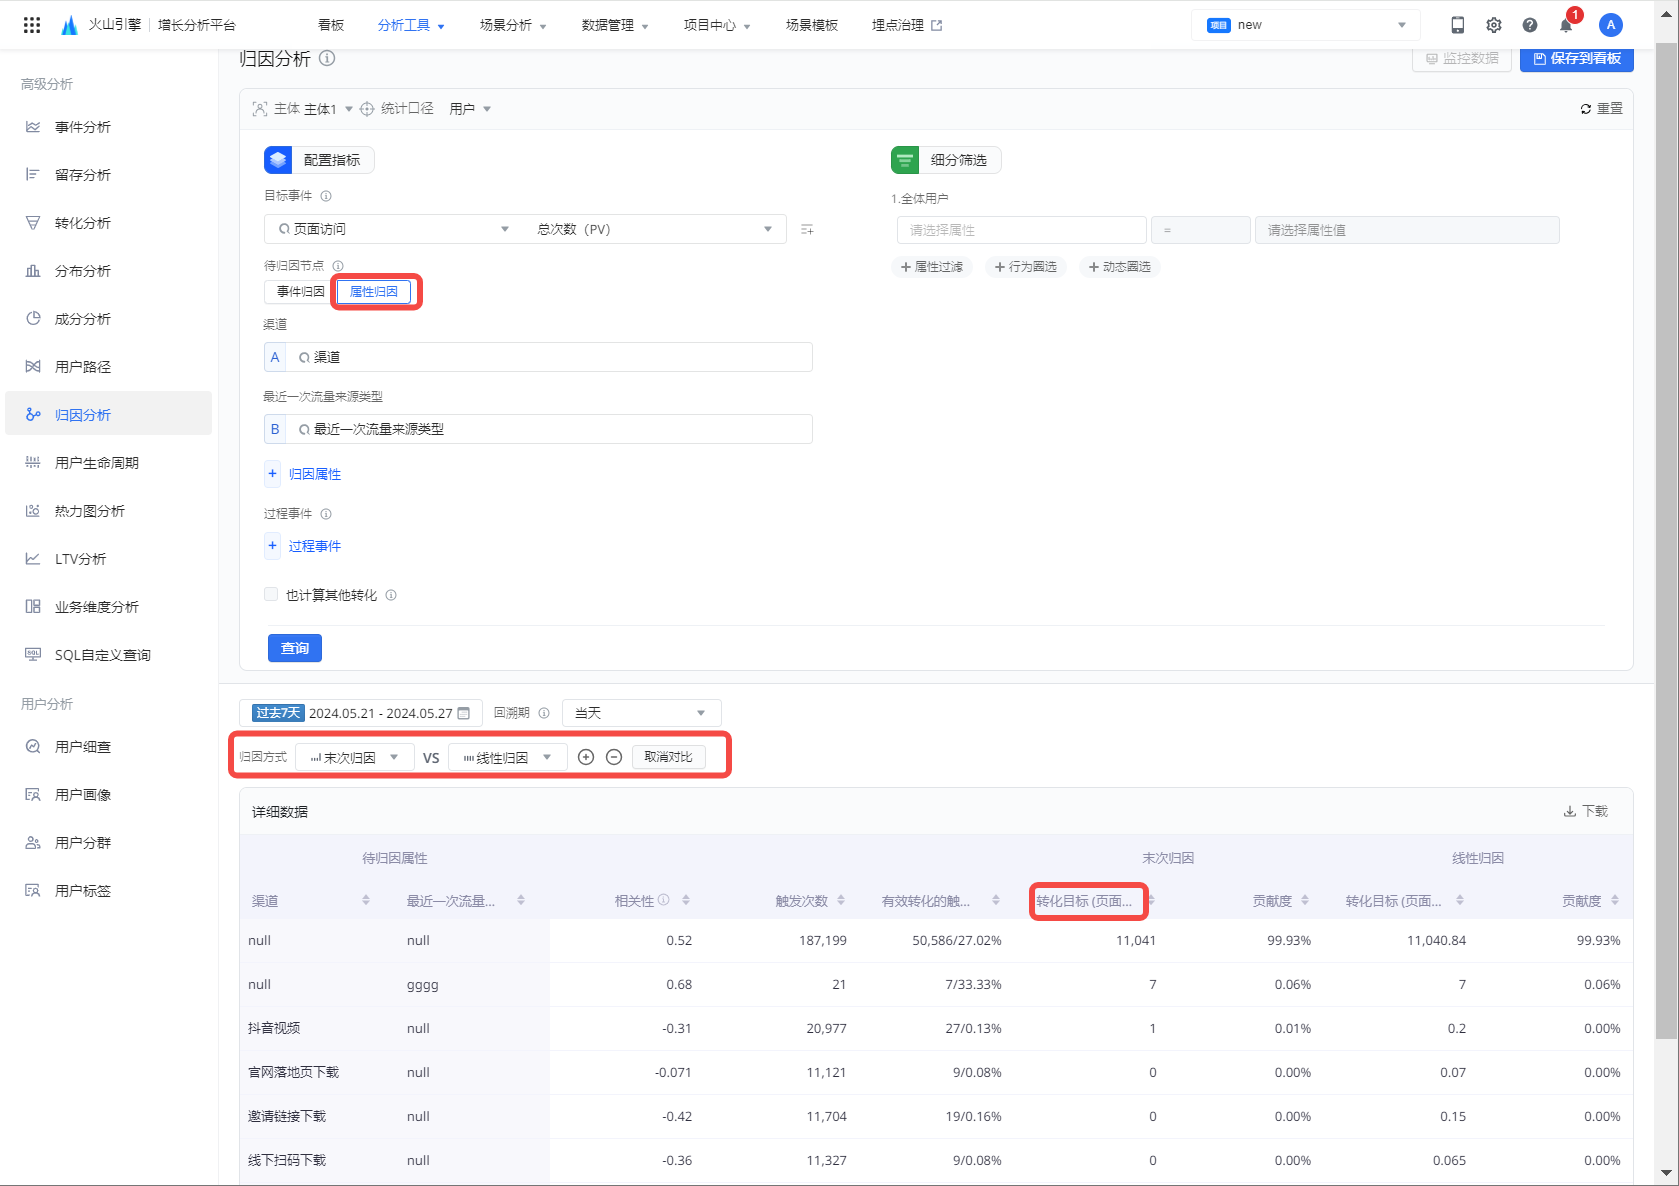This screenshot has width=1679, height=1186.
Task: Open the 线性归因 comparison dropdown
Action: (x=508, y=758)
